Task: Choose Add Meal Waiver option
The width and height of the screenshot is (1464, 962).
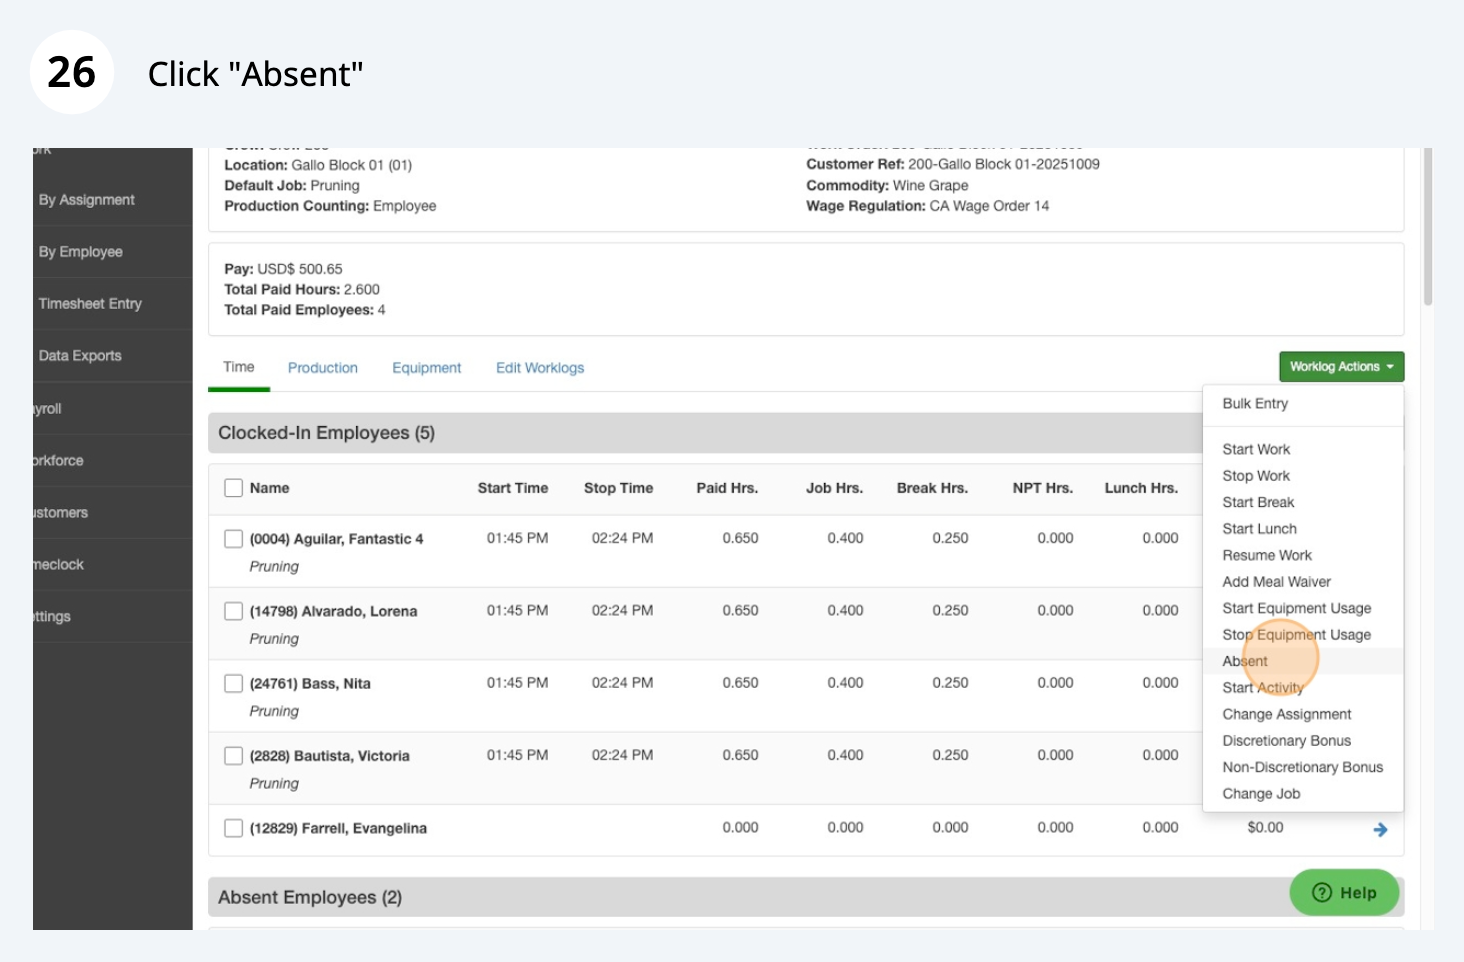Action: click(x=1276, y=582)
